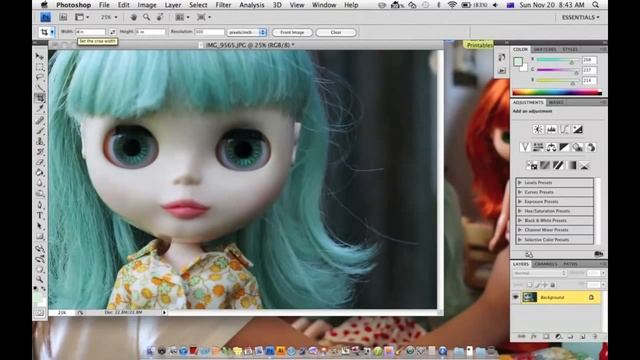Add a Levels adjustment

(x=551, y=129)
